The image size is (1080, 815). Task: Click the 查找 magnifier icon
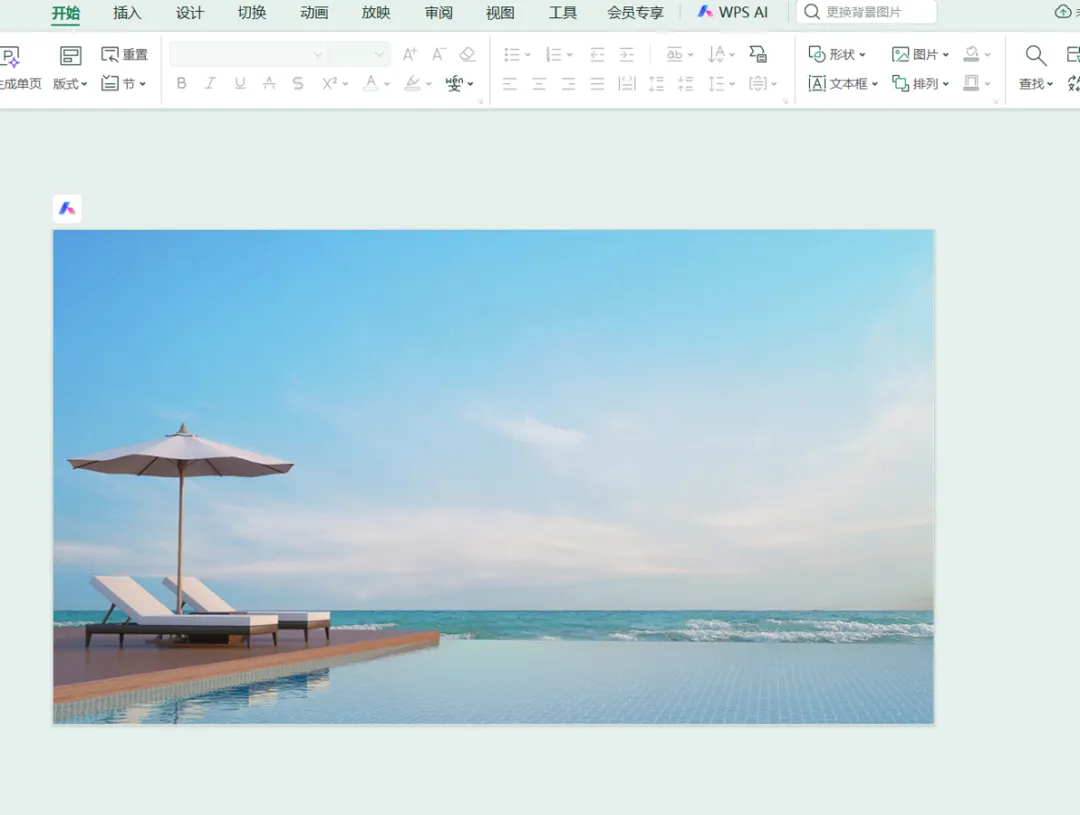[1035, 55]
